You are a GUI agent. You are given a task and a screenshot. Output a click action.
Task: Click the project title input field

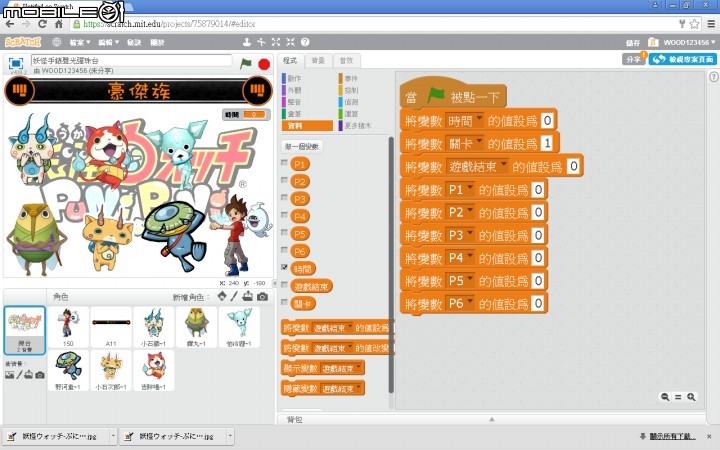coord(131,60)
